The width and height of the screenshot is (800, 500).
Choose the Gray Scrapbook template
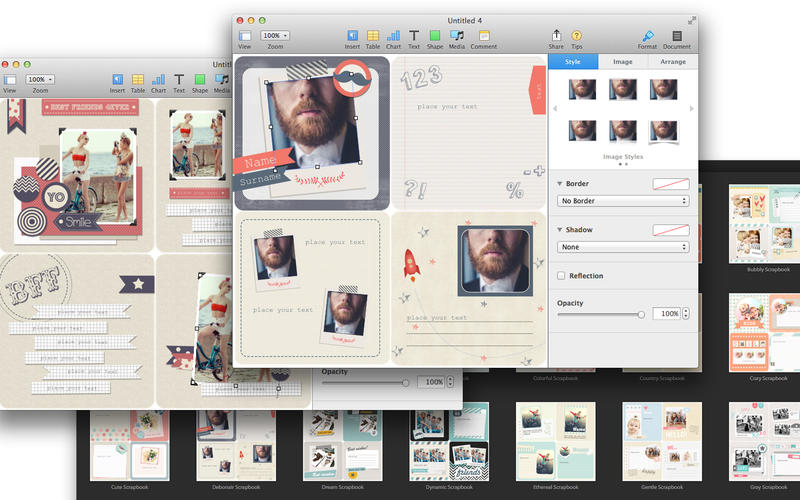pos(764,442)
